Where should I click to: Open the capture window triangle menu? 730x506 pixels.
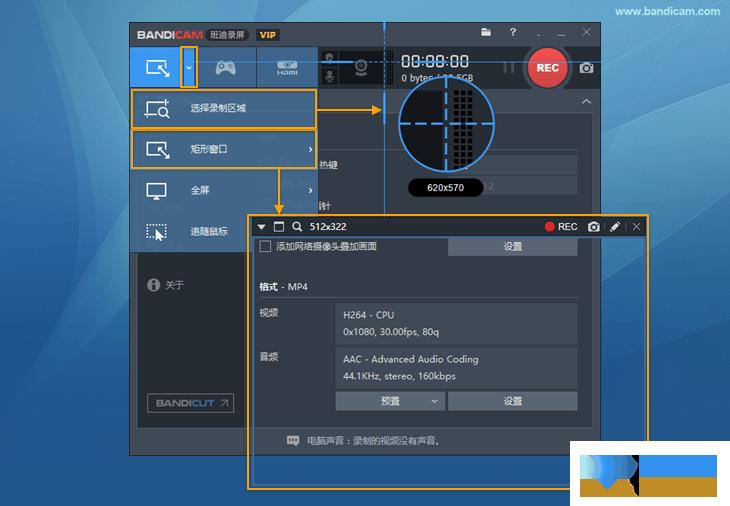(x=262, y=227)
